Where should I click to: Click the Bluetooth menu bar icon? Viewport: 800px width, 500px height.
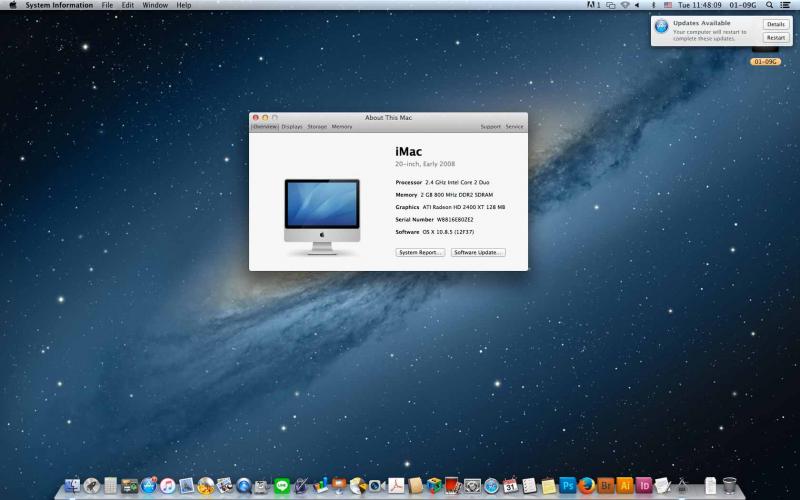coord(653,5)
